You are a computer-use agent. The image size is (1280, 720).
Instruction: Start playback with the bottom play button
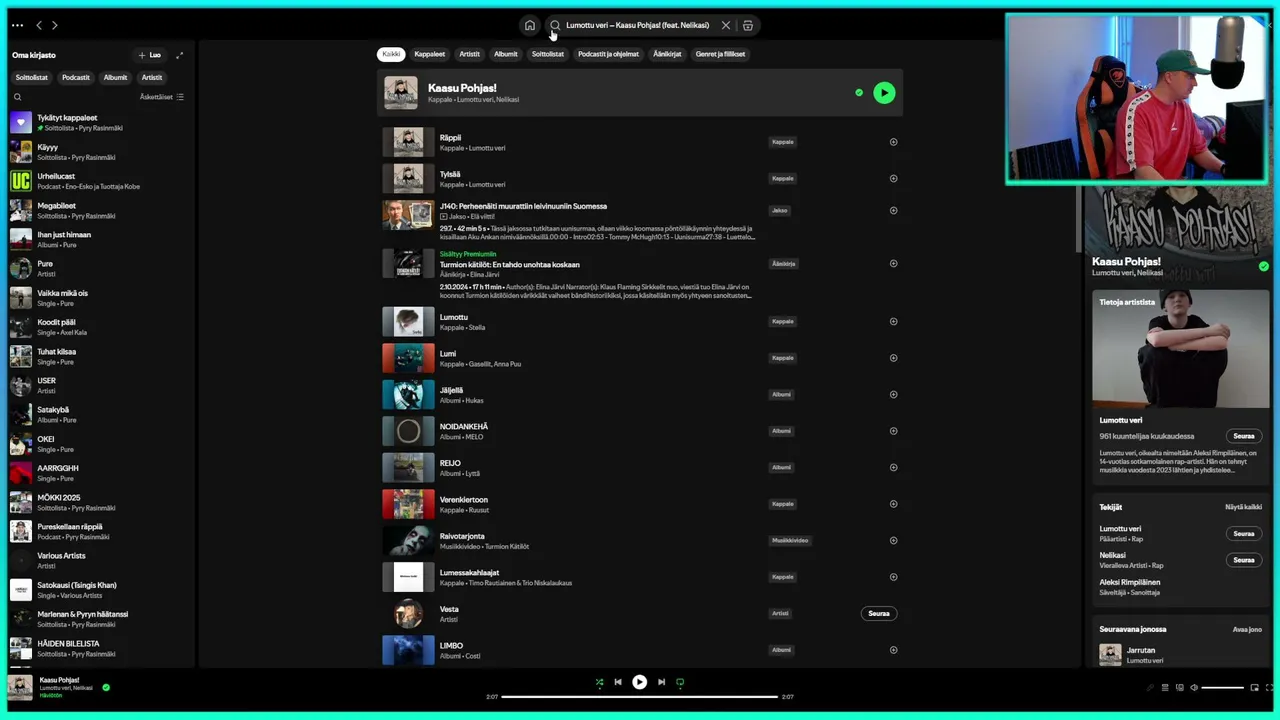point(640,682)
